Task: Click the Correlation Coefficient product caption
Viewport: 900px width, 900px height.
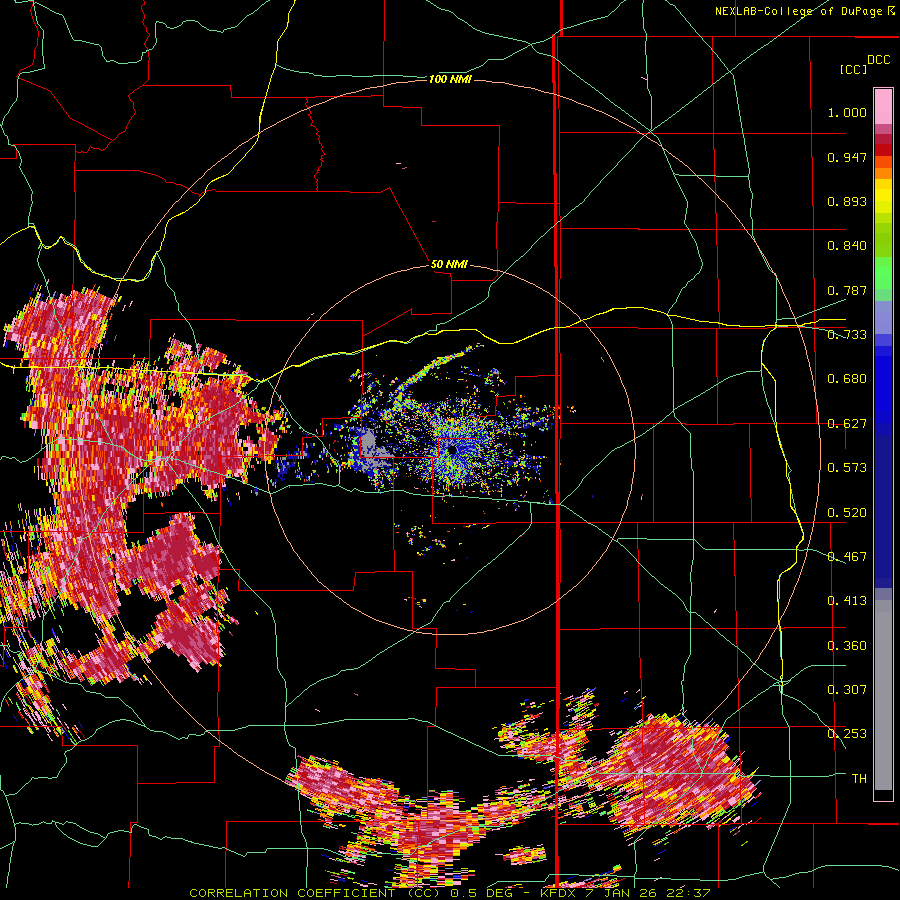Action: [450, 893]
